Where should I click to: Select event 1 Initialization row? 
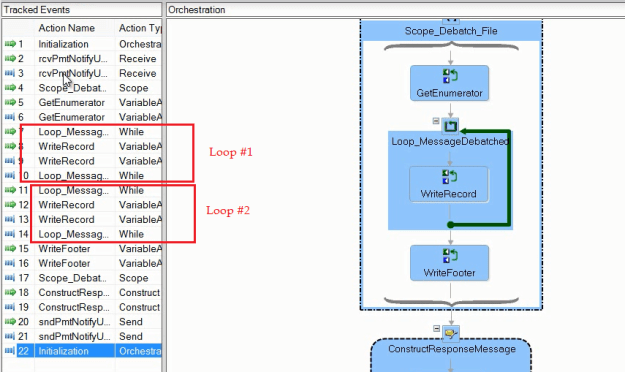pos(82,44)
